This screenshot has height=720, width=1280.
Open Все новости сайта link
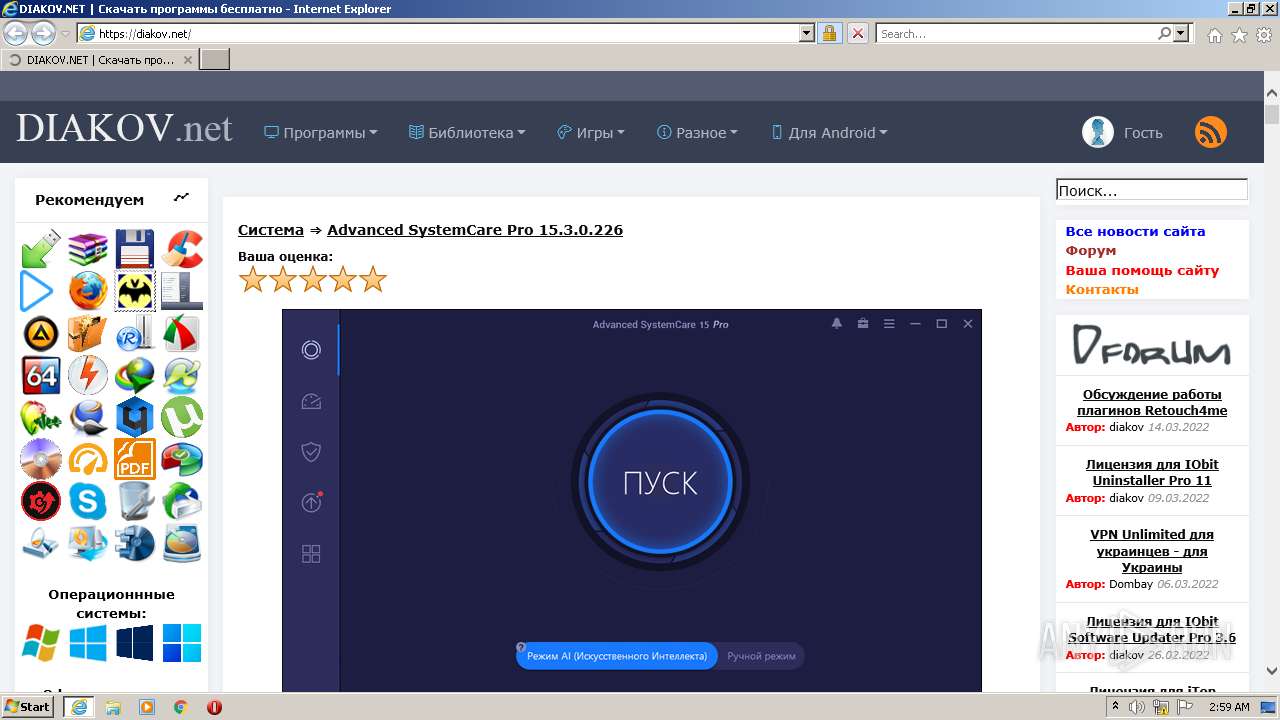tap(1135, 231)
